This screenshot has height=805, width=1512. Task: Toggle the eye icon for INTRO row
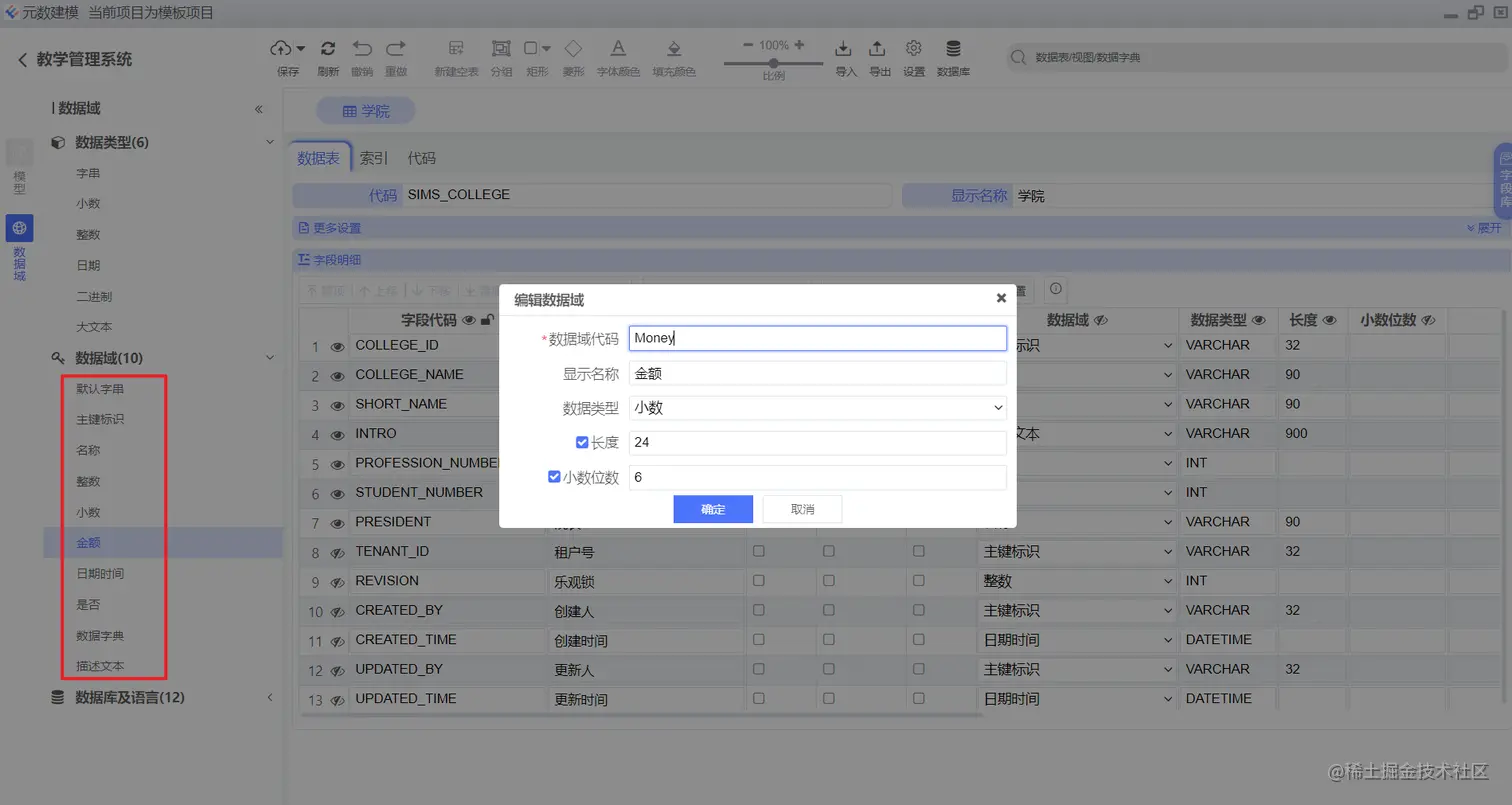coord(338,435)
